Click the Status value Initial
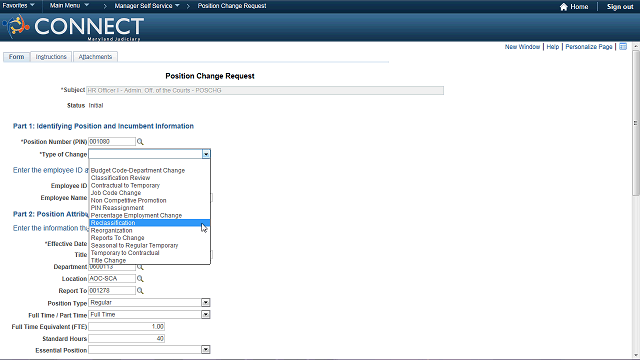 pyautogui.click(x=96, y=105)
